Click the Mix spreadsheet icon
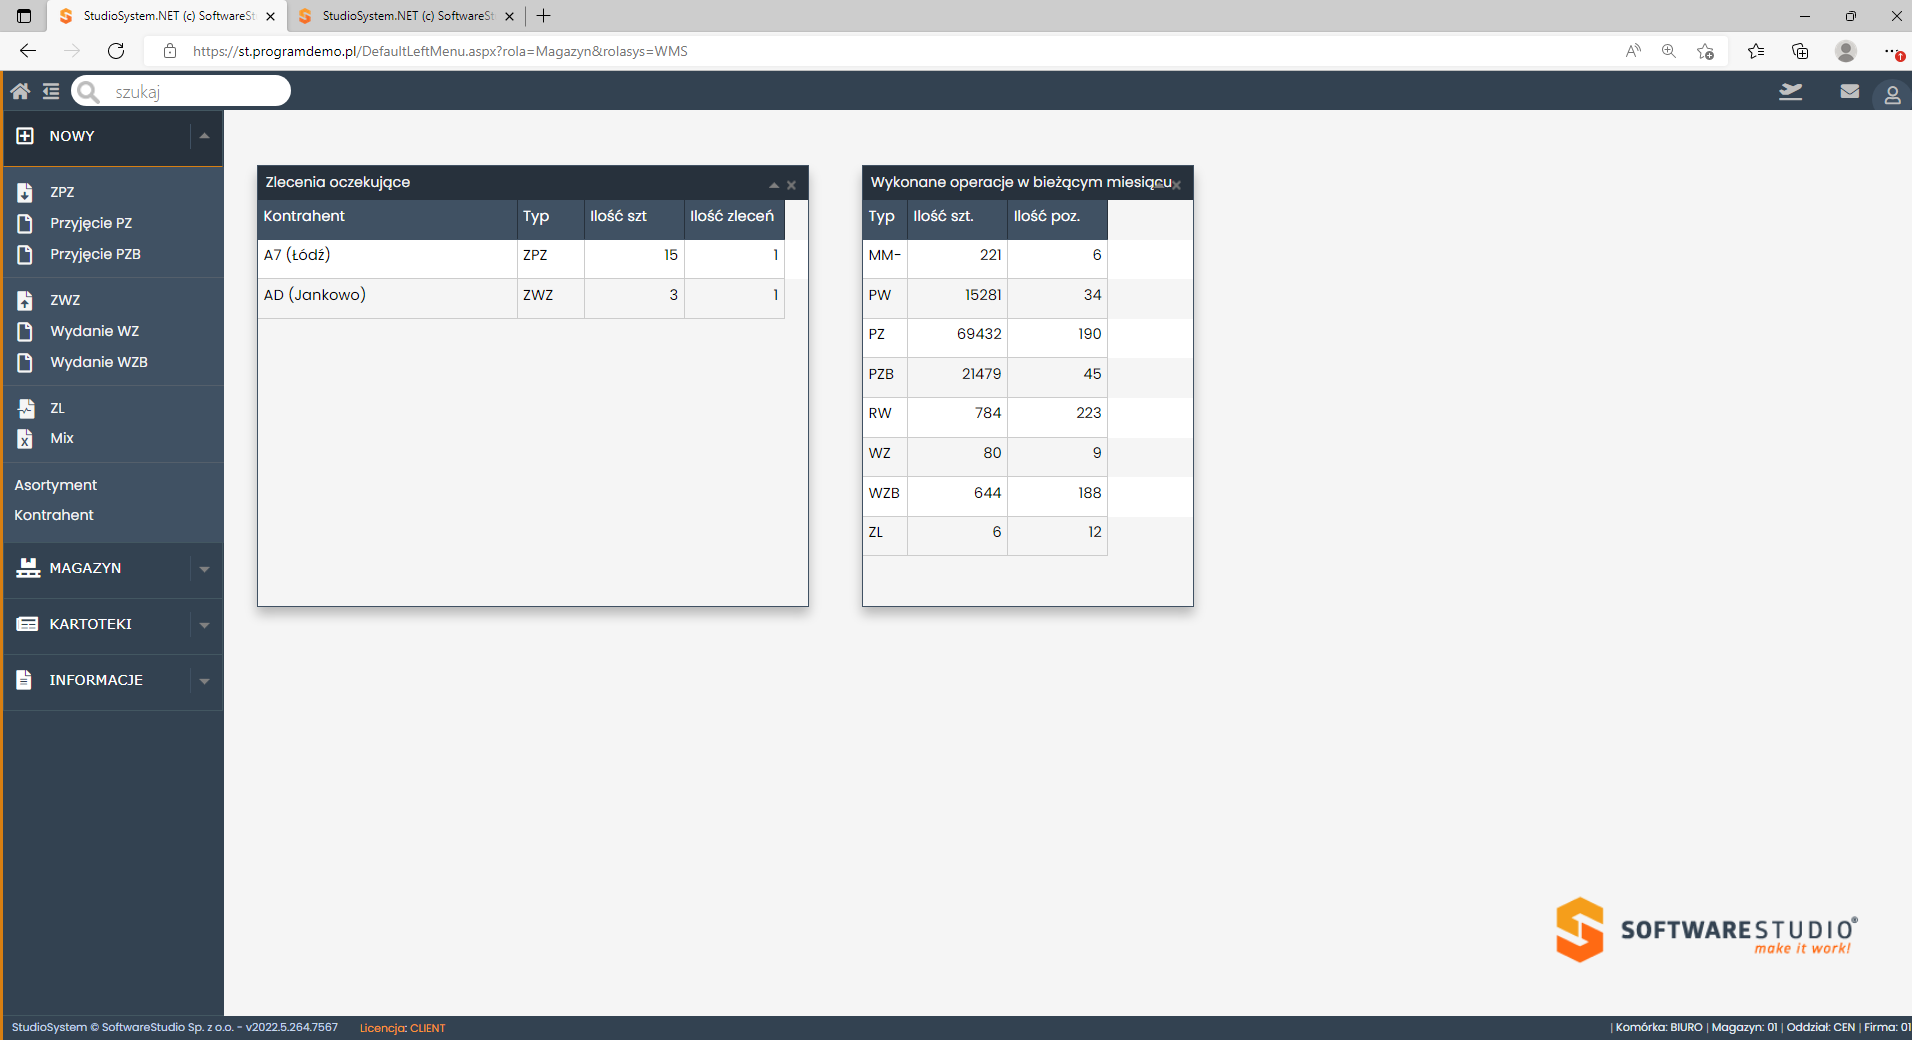 25,438
